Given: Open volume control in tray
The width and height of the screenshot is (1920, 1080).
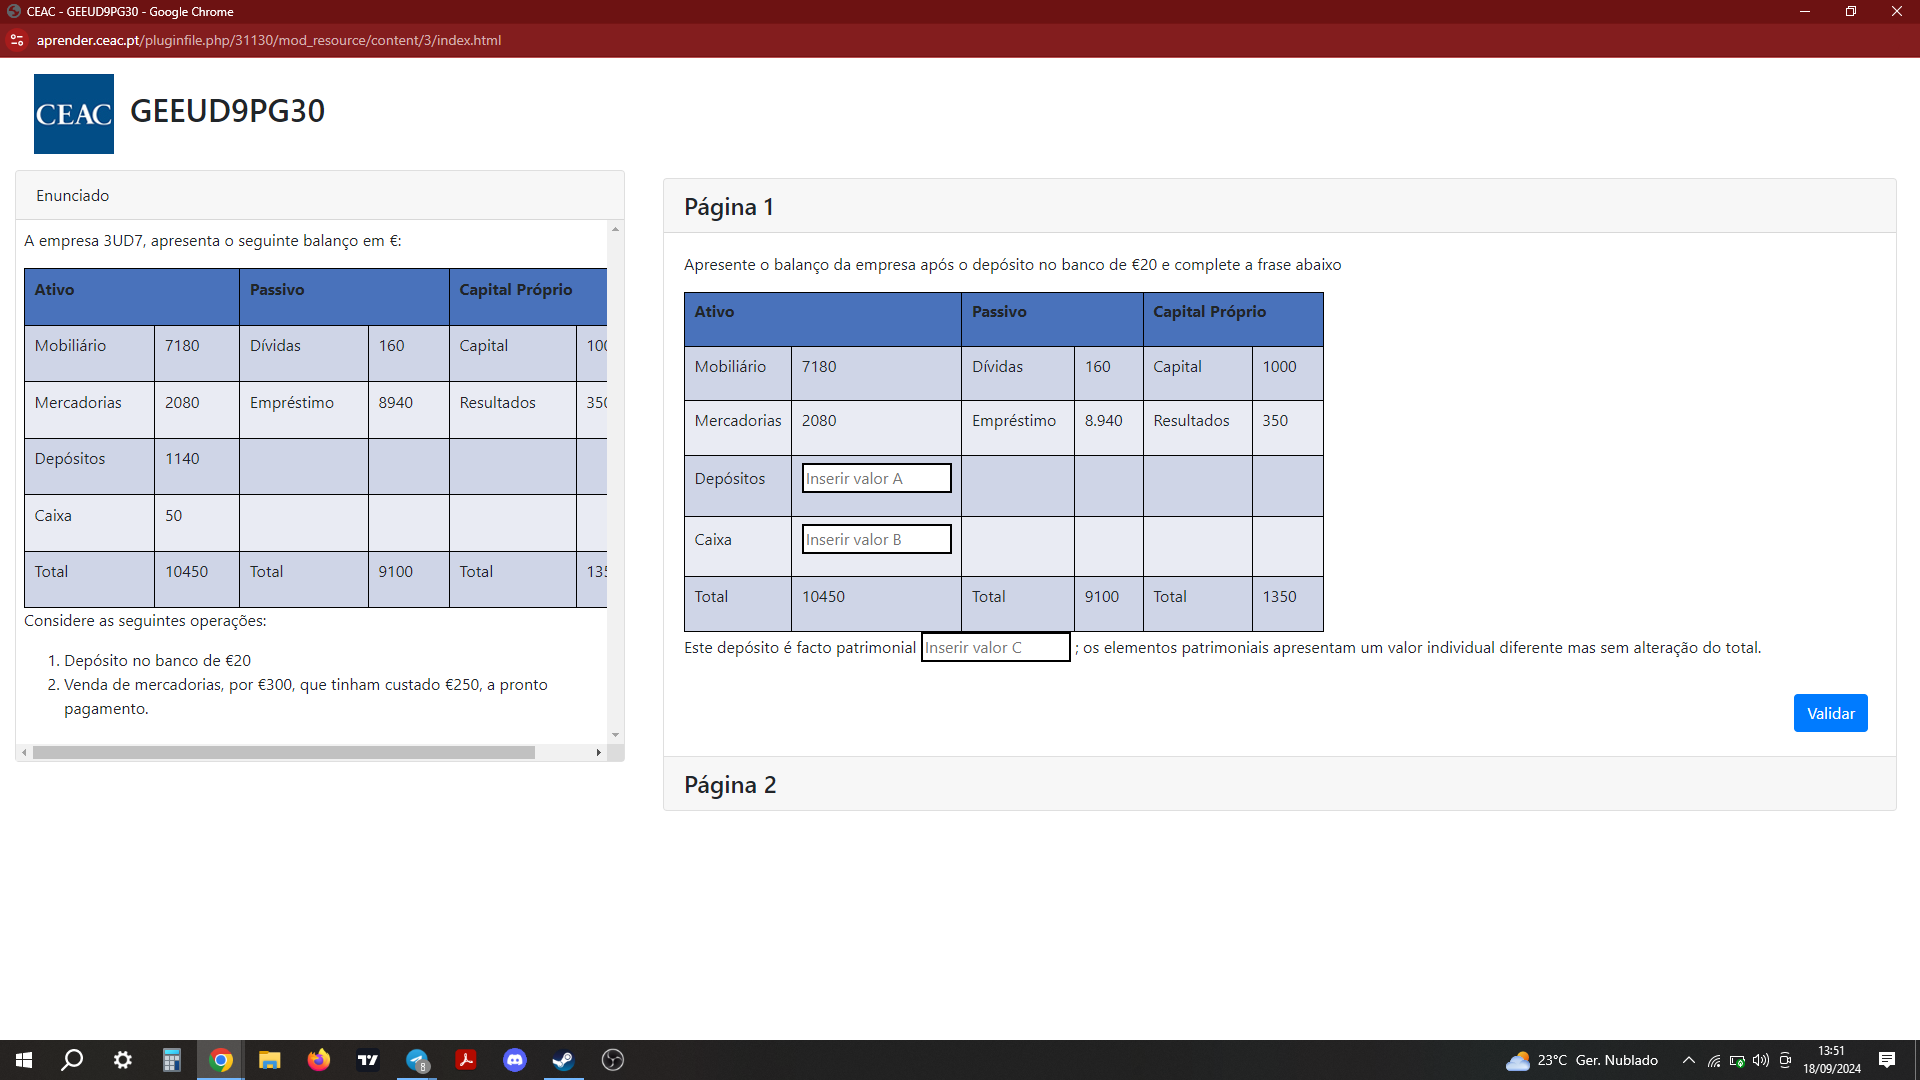Looking at the screenshot, I should (x=1761, y=1060).
